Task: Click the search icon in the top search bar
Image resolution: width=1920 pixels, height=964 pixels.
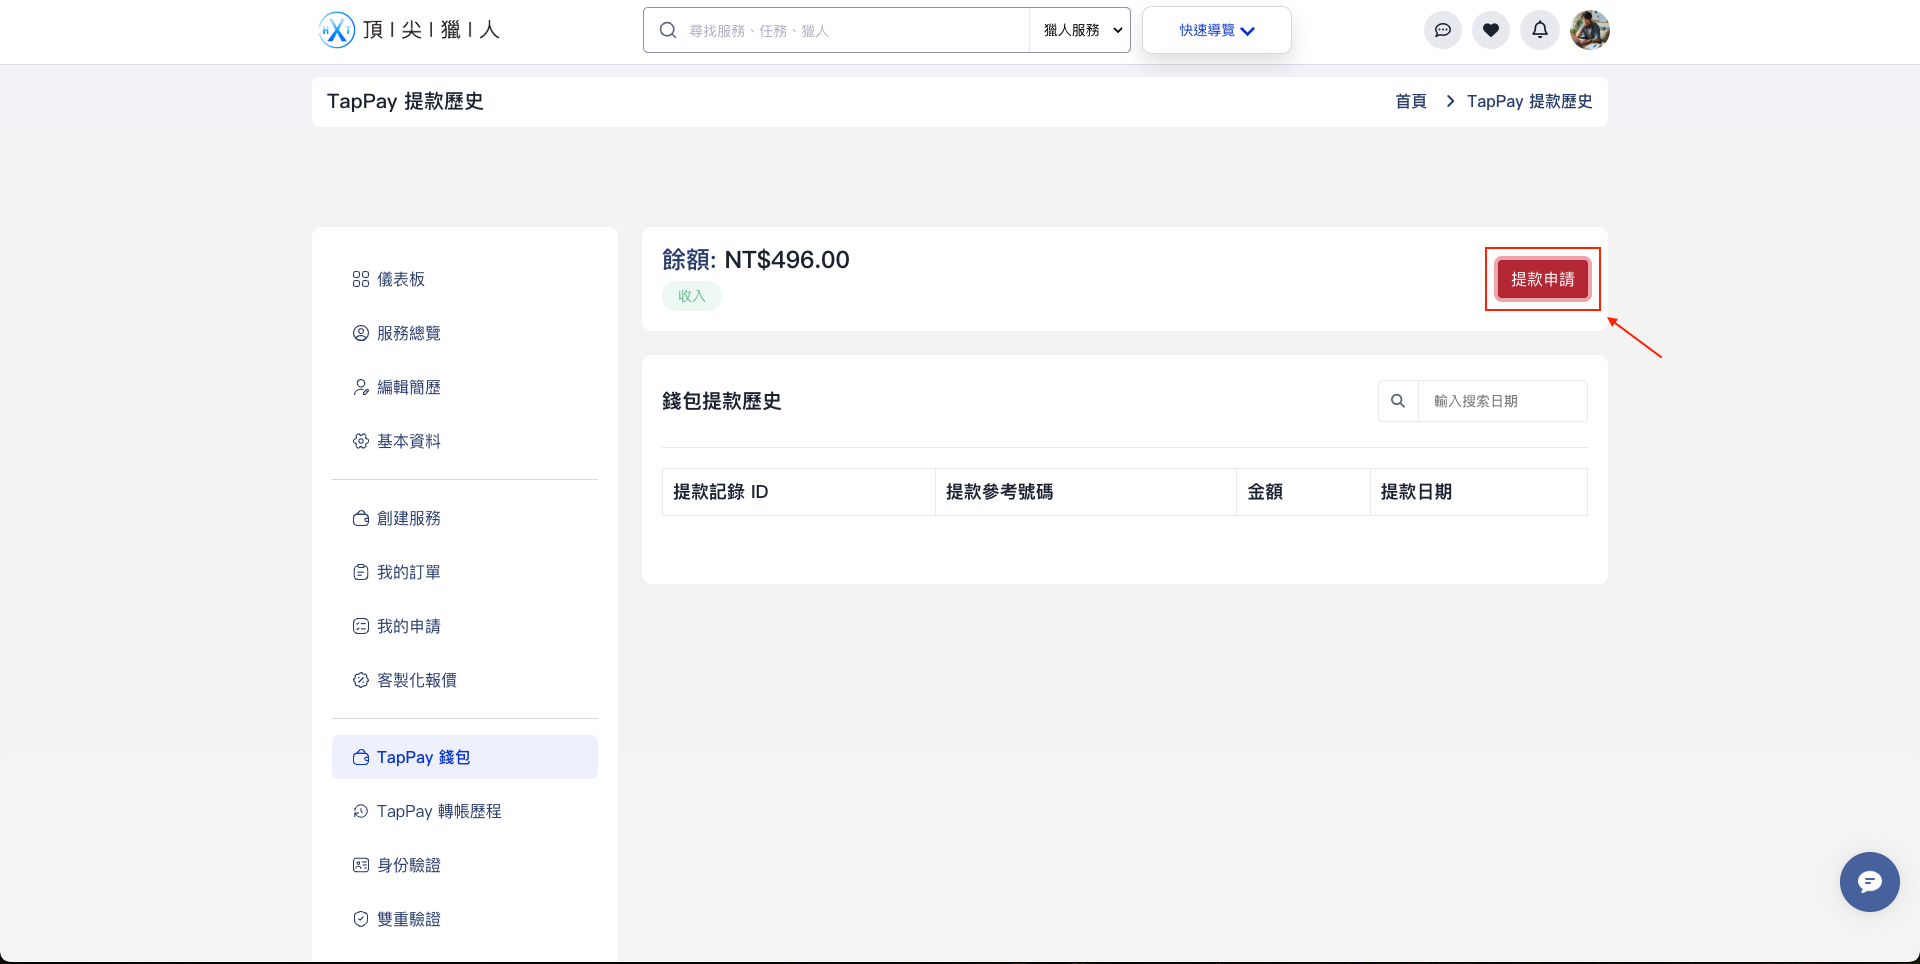Action: pos(668,30)
